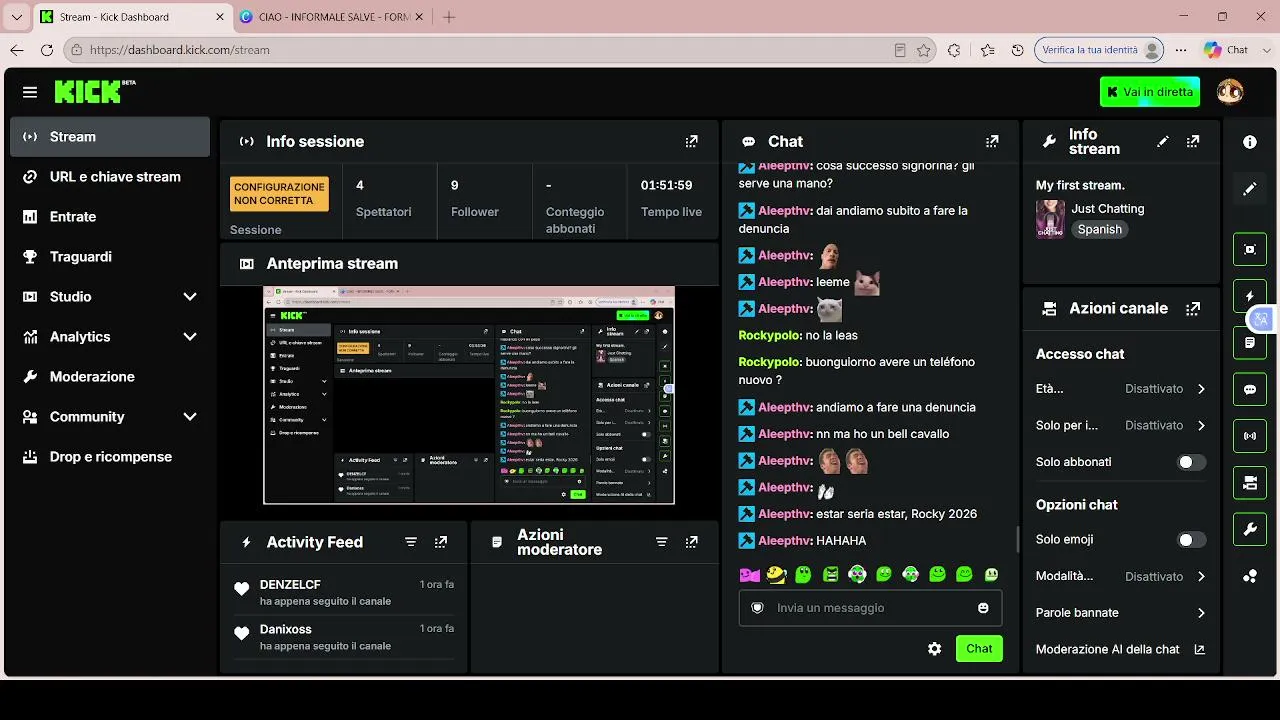Screen dimensions: 1280x720
Task: Insert the yellow bee emote
Action: pyautogui.click(x=776, y=575)
